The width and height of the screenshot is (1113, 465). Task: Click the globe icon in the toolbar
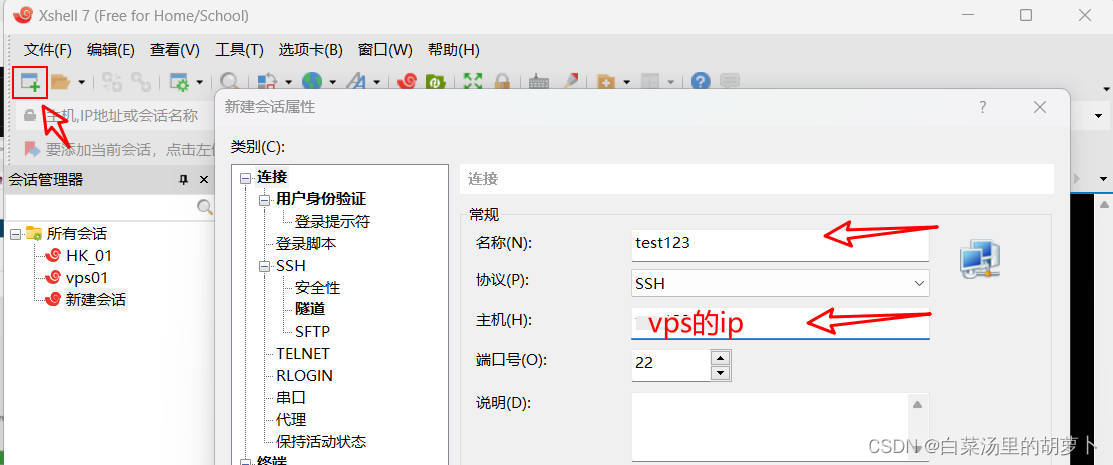[x=312, y=82]
